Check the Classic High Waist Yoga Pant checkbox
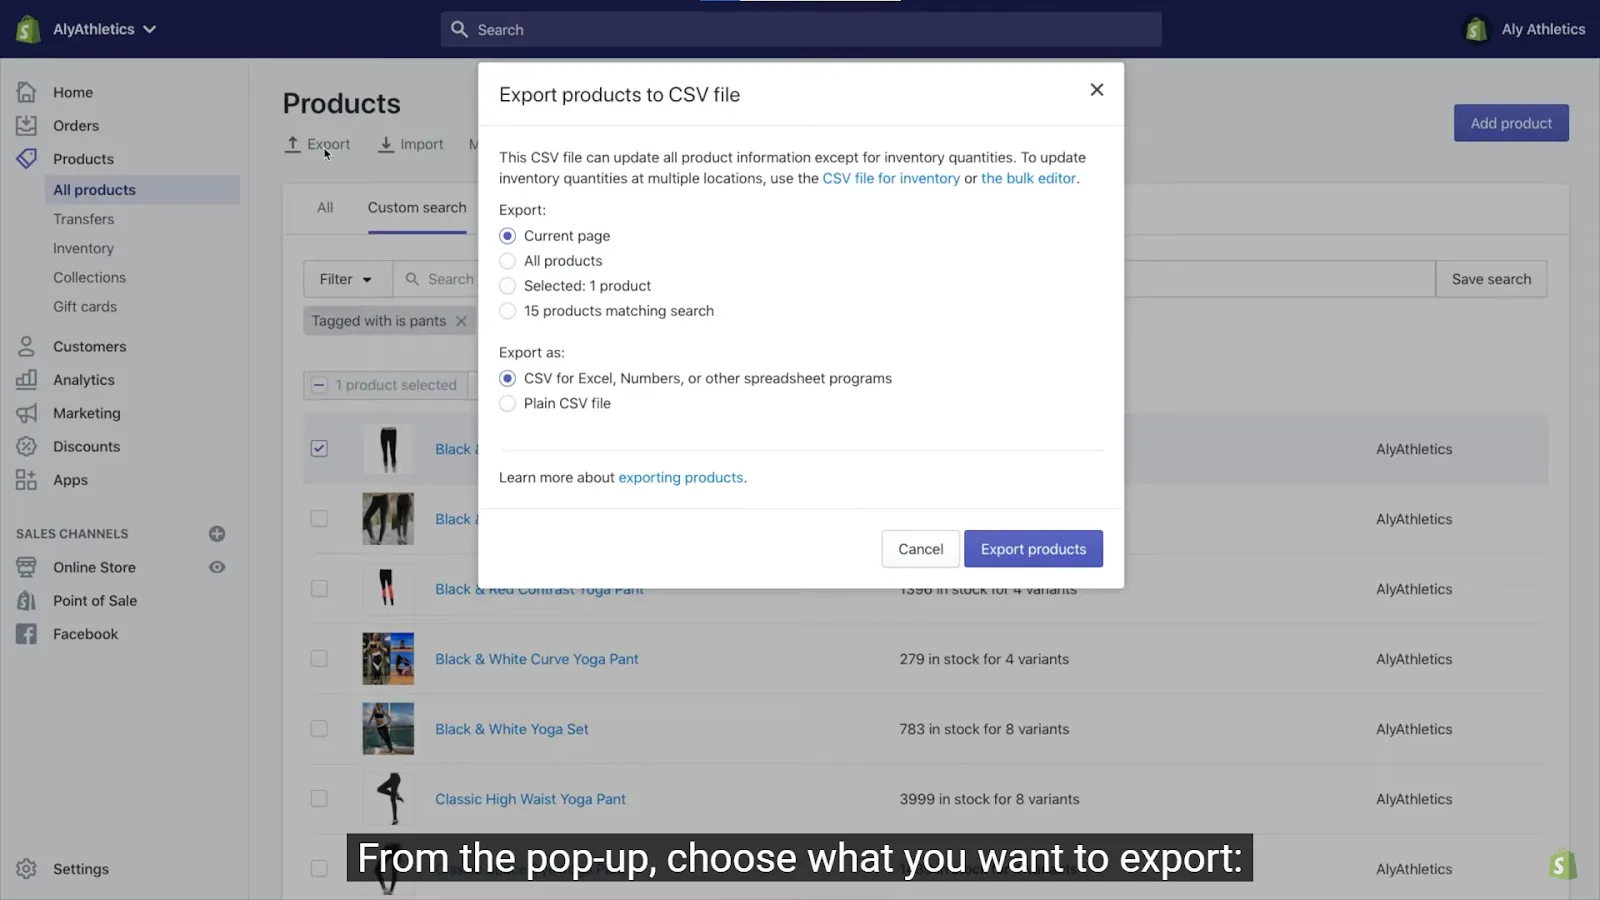 pos(319,799)
